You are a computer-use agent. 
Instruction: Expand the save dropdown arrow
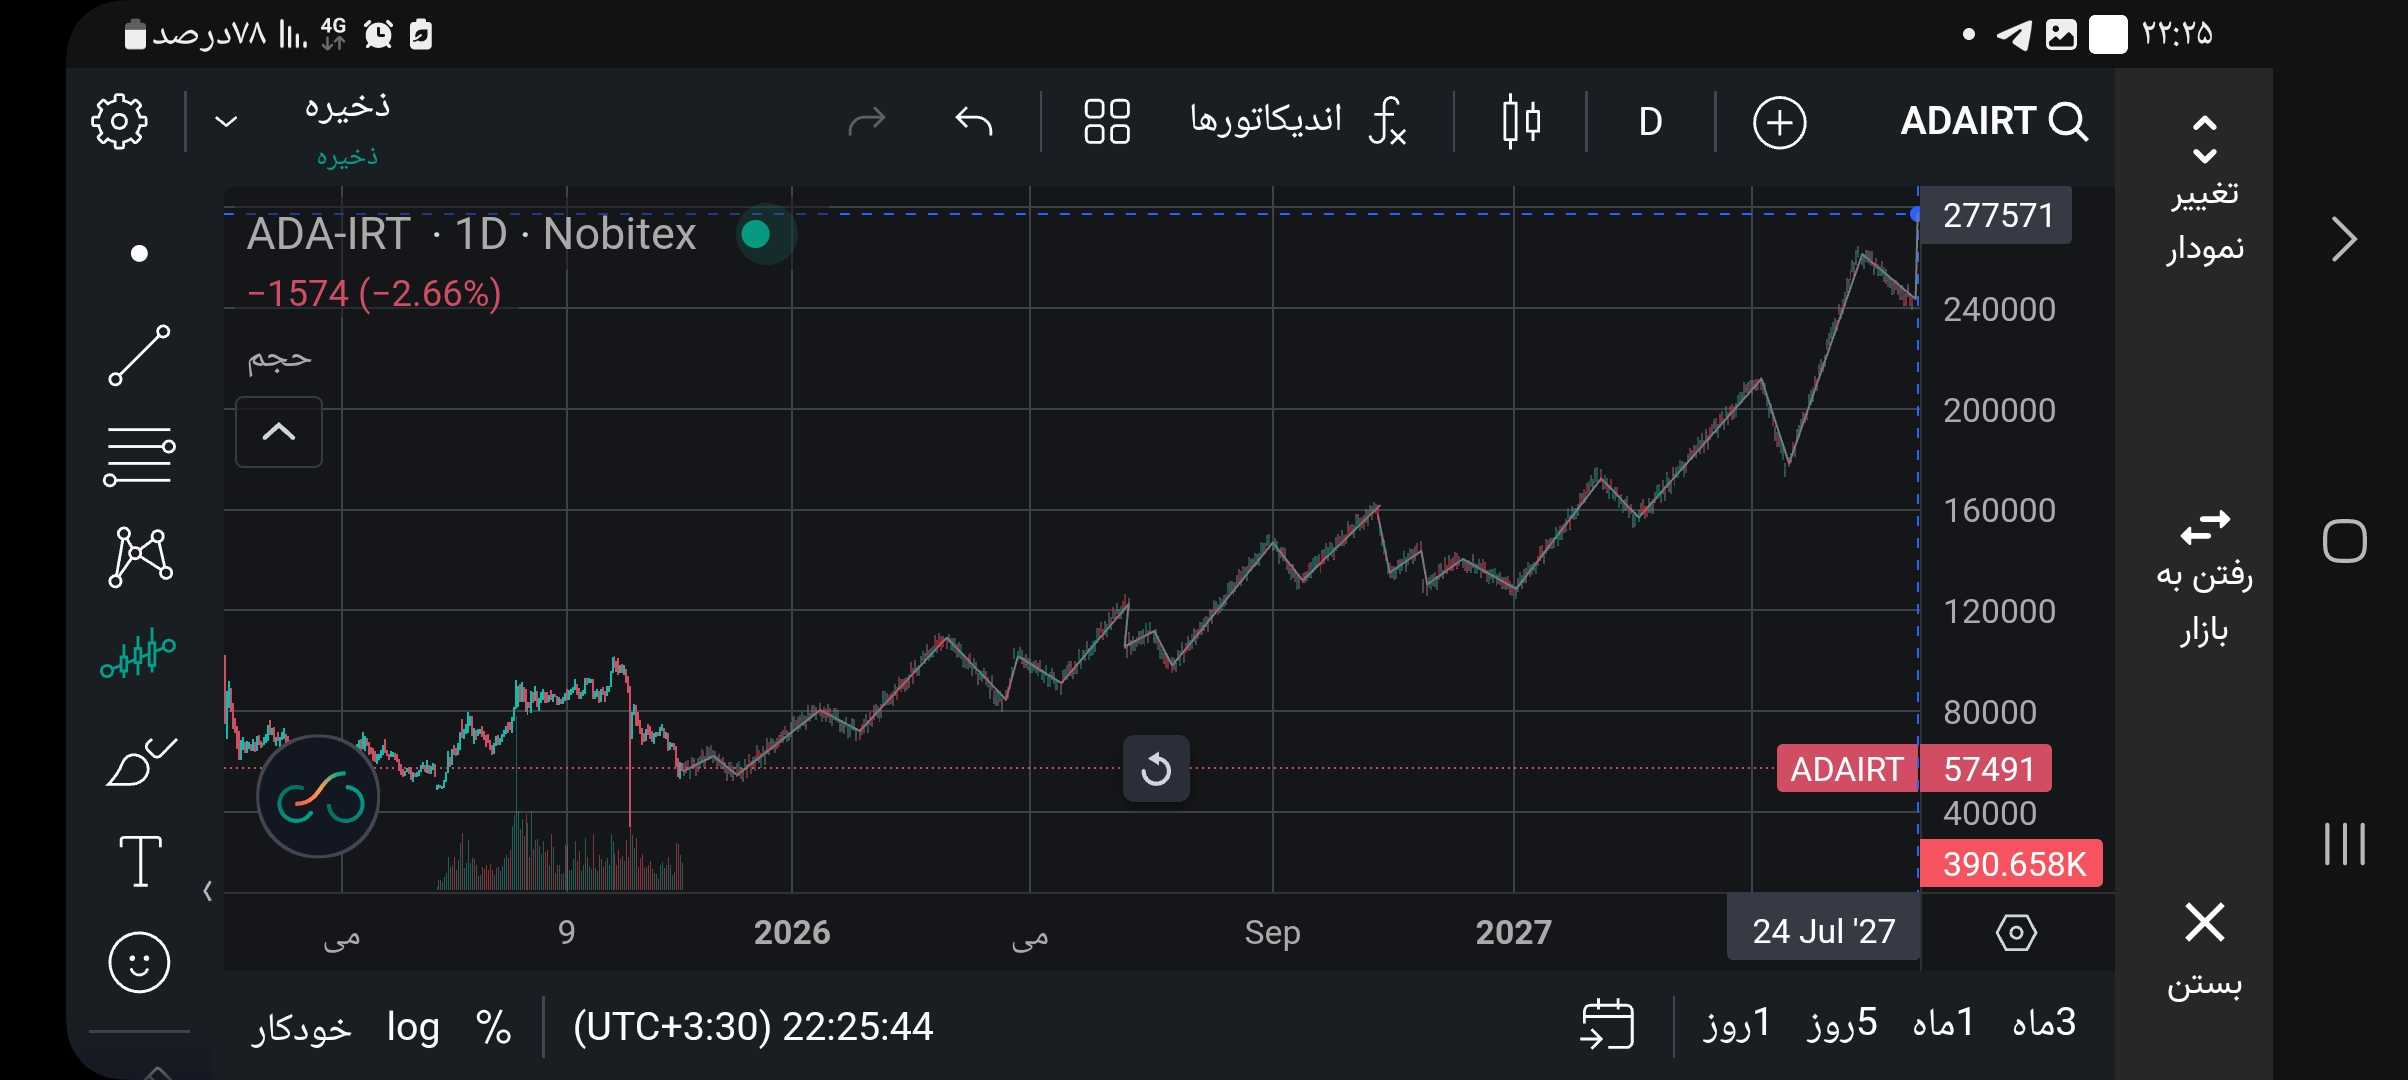227,122
